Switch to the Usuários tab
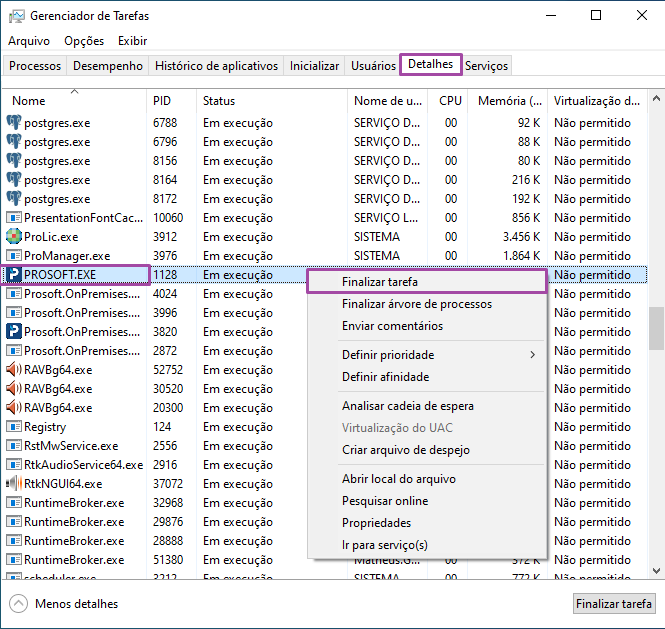 point(373,66)
